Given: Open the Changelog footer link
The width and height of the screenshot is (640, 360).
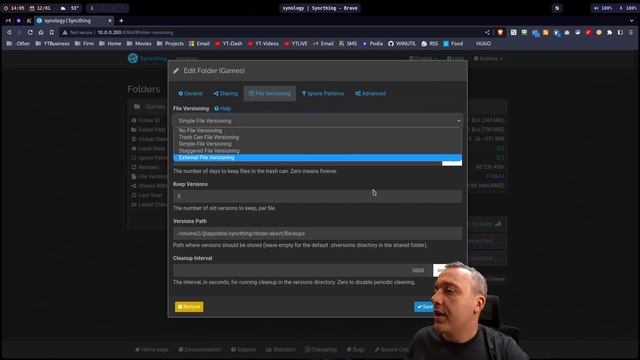Looking at the screenshot, I should (321, 349).
